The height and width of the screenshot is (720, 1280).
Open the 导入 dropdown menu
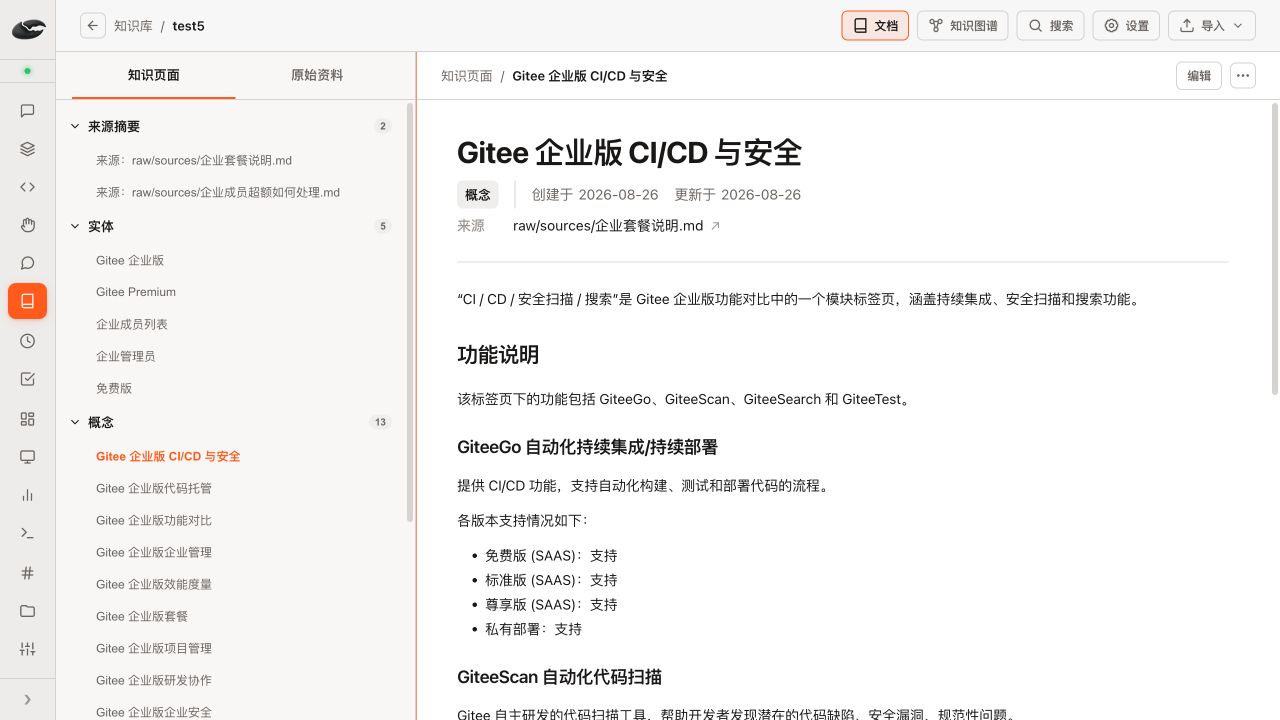(x=1212, y=26)
